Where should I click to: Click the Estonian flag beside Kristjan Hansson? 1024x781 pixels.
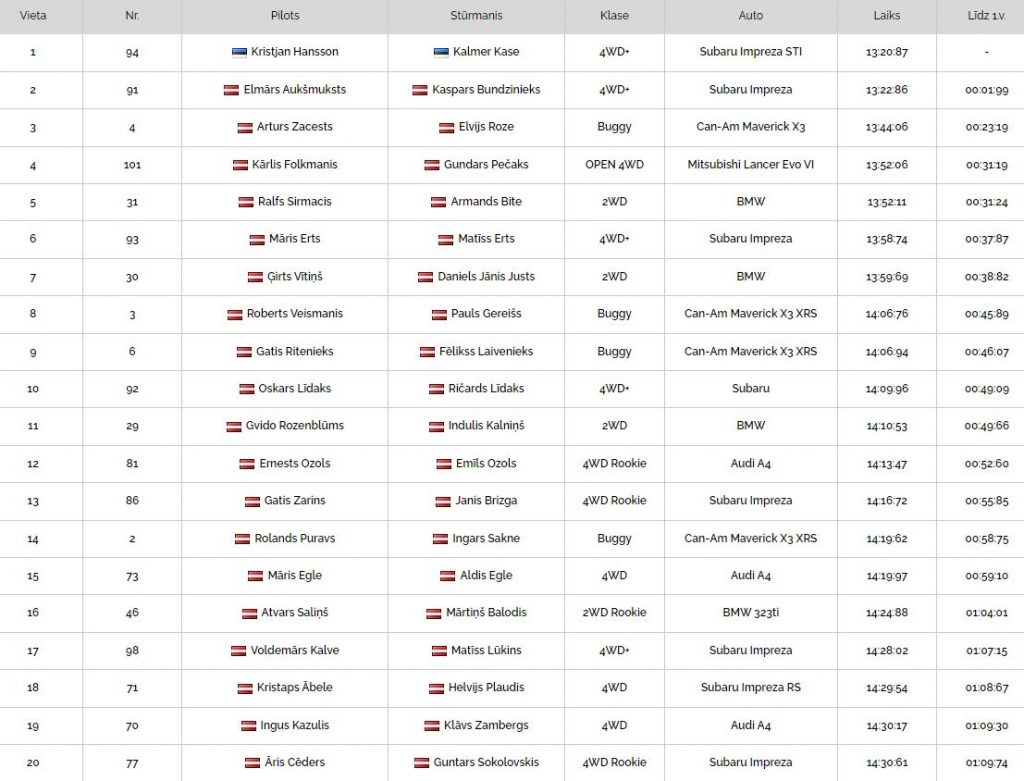tap(239, 52)
